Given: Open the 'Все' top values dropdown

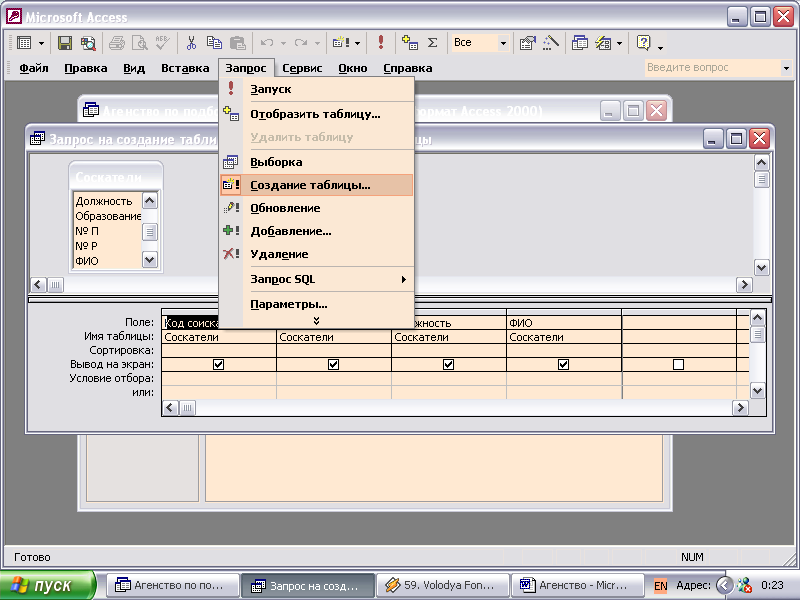Looking at the screenshot, I should (x=503, y=43).
